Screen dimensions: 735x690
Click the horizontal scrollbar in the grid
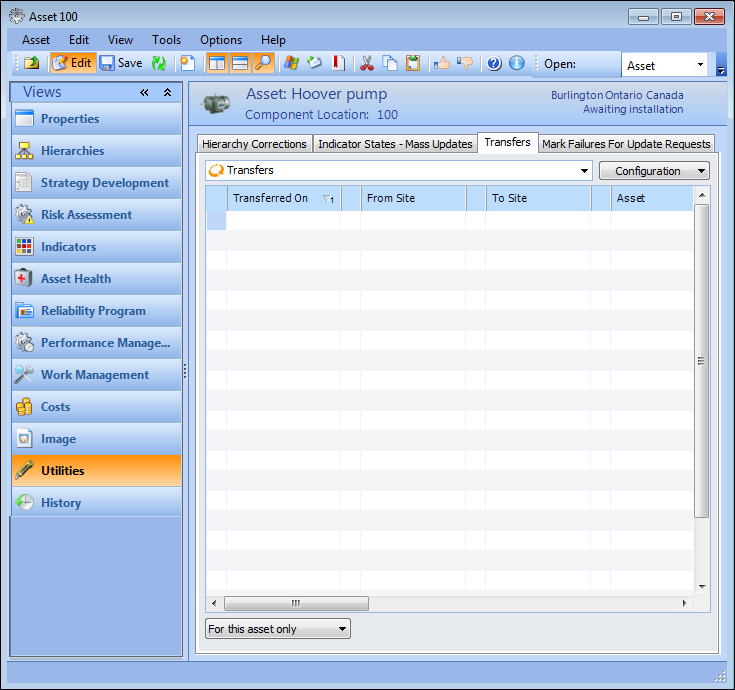pos(296,604)
